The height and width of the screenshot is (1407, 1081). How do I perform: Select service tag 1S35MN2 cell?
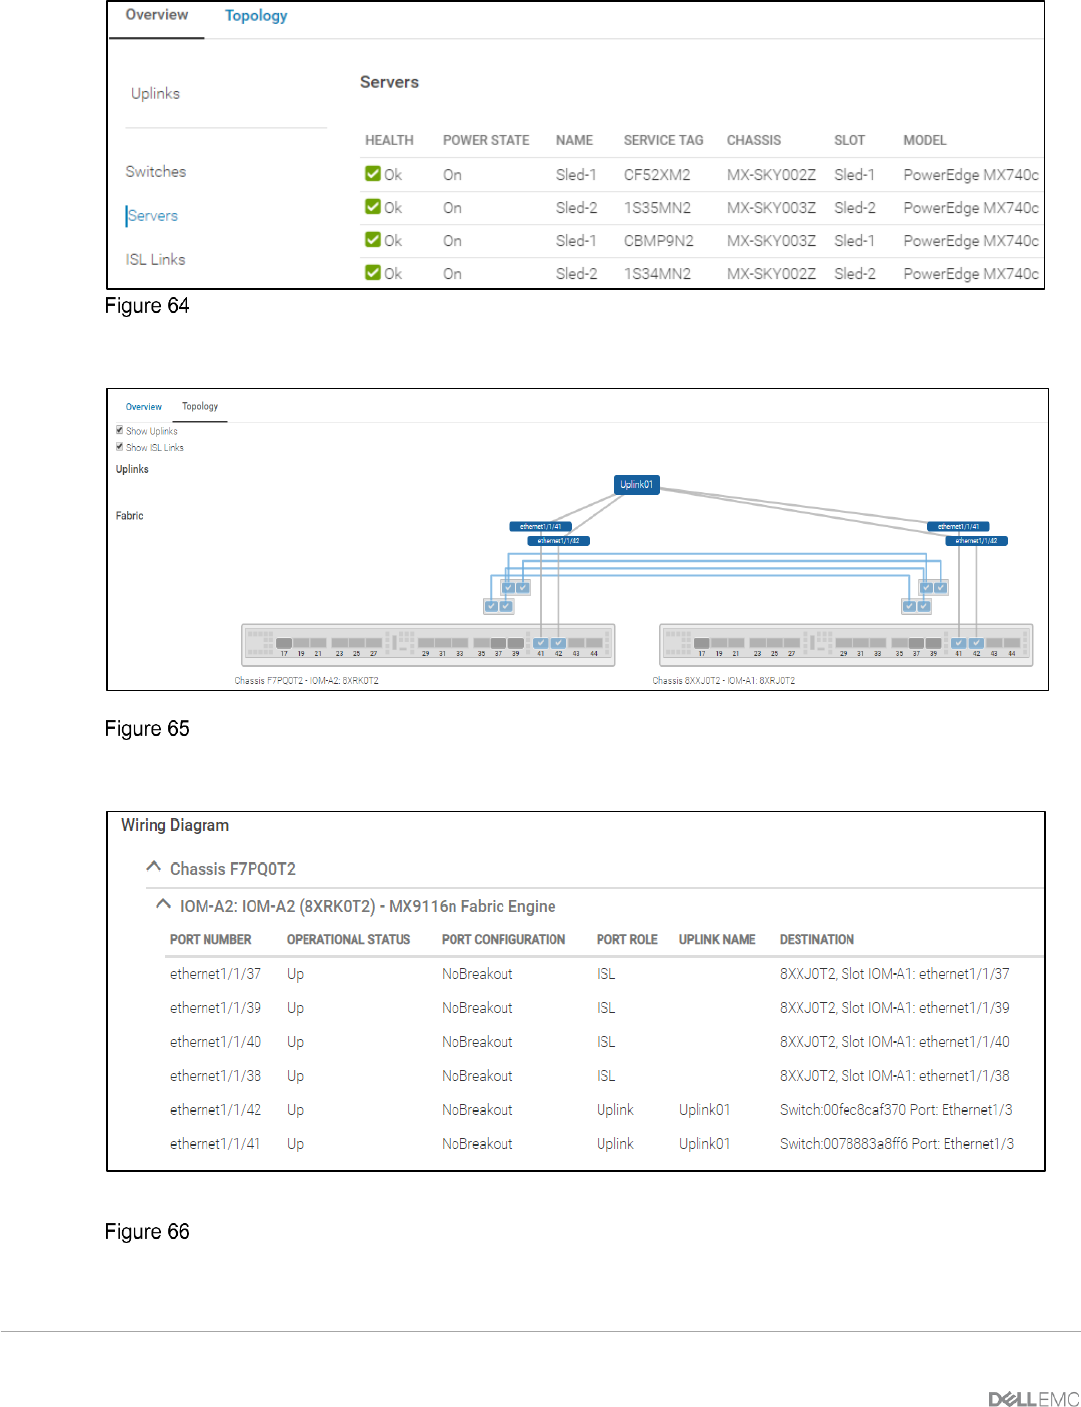[x=657, y=207]
